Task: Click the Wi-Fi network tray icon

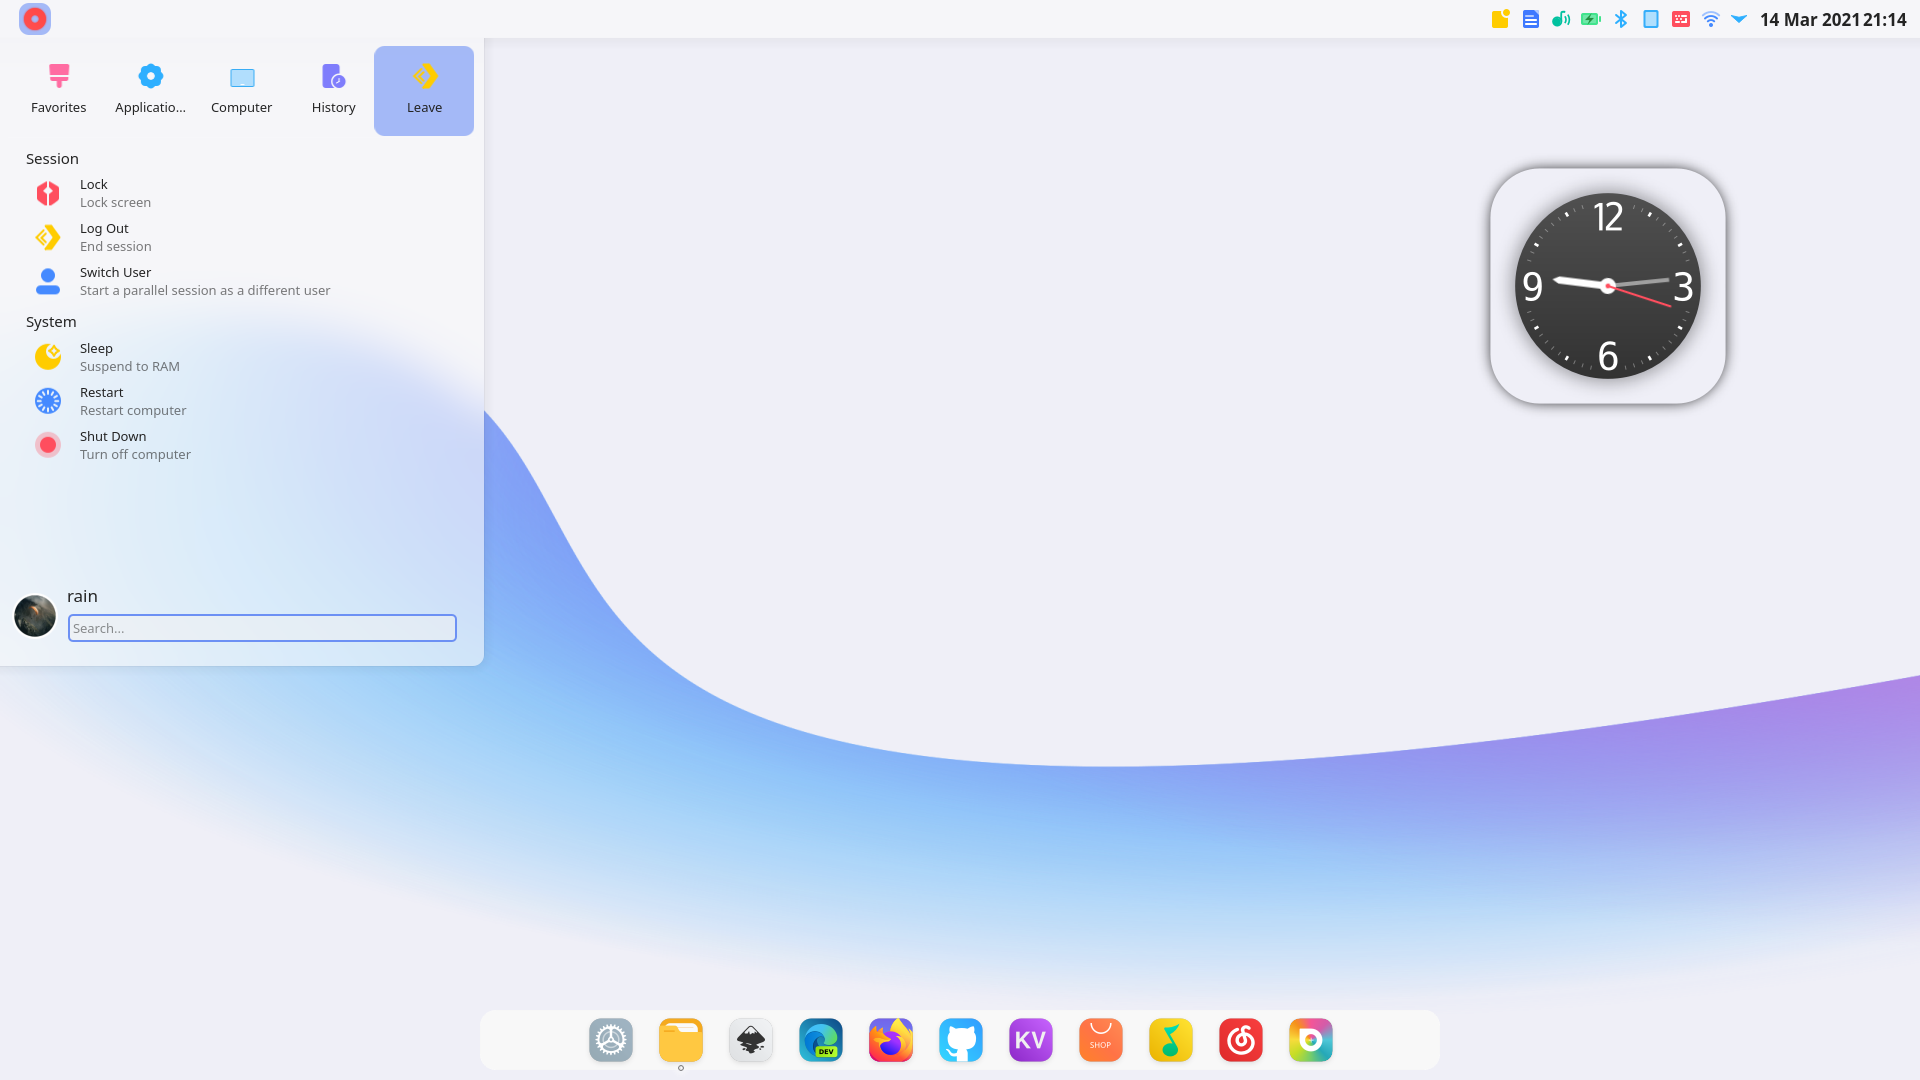Action: click(1711, 19)
